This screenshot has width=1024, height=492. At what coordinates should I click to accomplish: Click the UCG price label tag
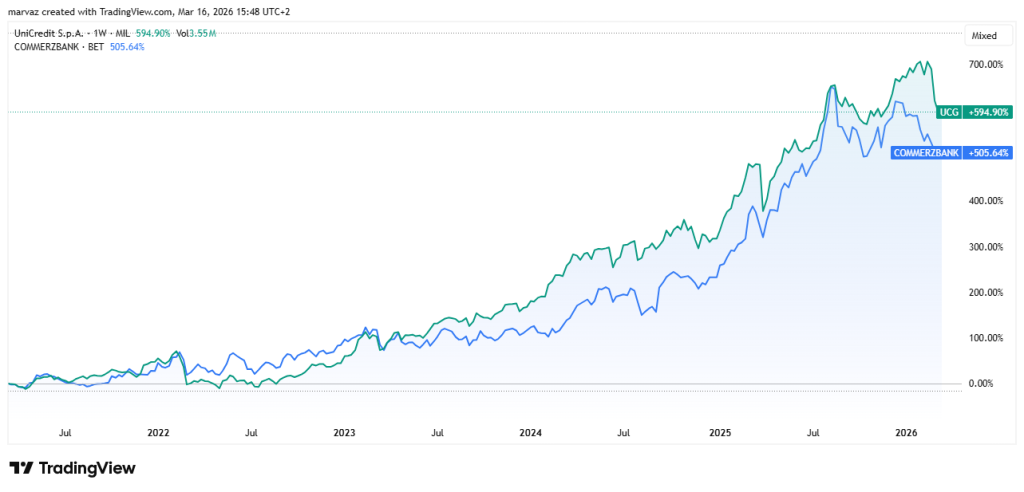pos(948,113)
